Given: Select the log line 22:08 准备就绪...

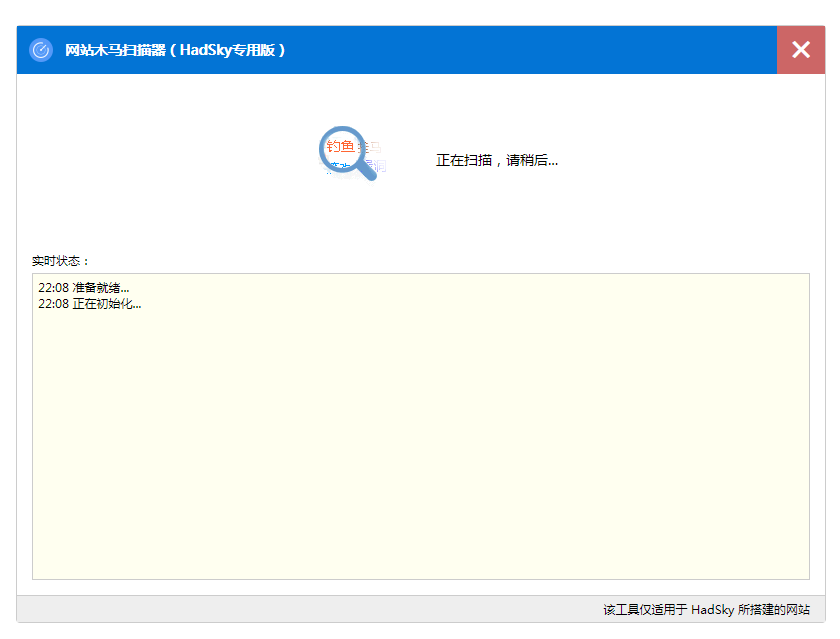Looking at the screenshot, I should [84, 288].
